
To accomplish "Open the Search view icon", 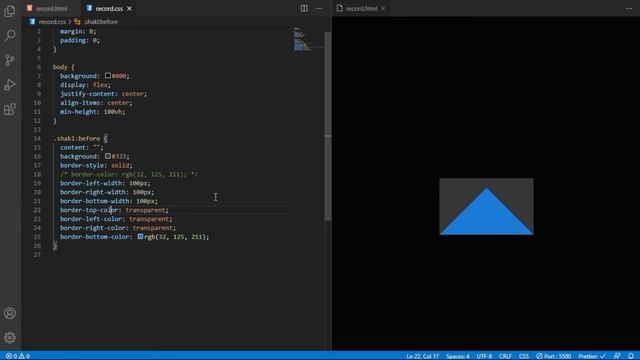I will (10, 36).
